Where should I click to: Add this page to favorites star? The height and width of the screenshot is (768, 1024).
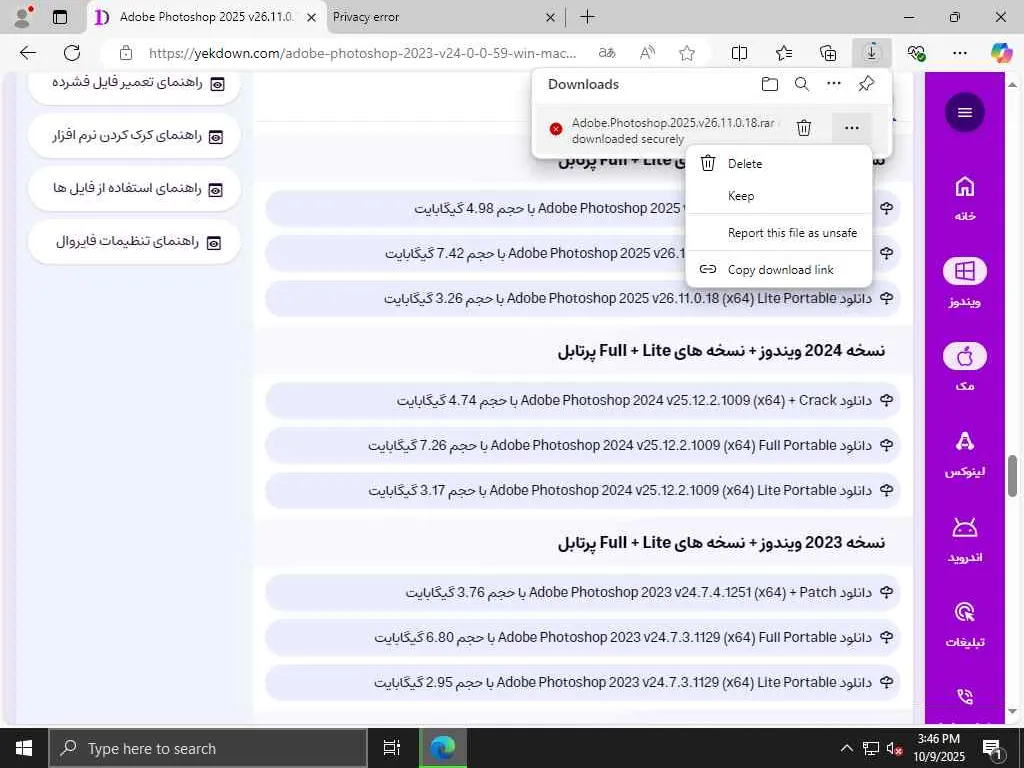(686, 53)
